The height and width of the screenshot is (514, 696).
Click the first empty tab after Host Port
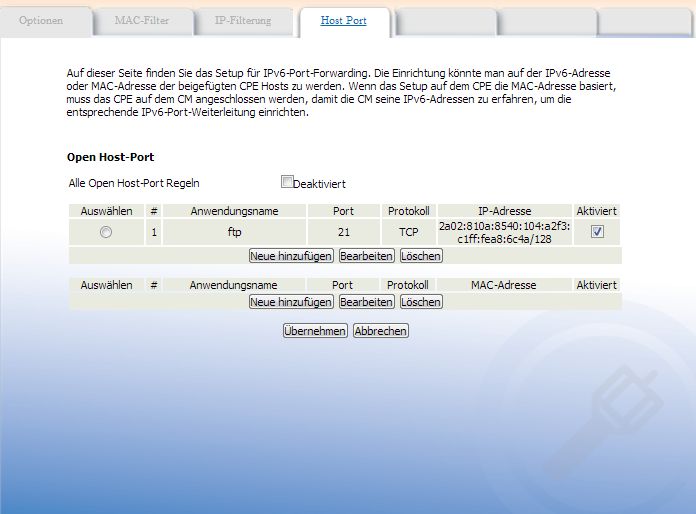coord(445,21)
